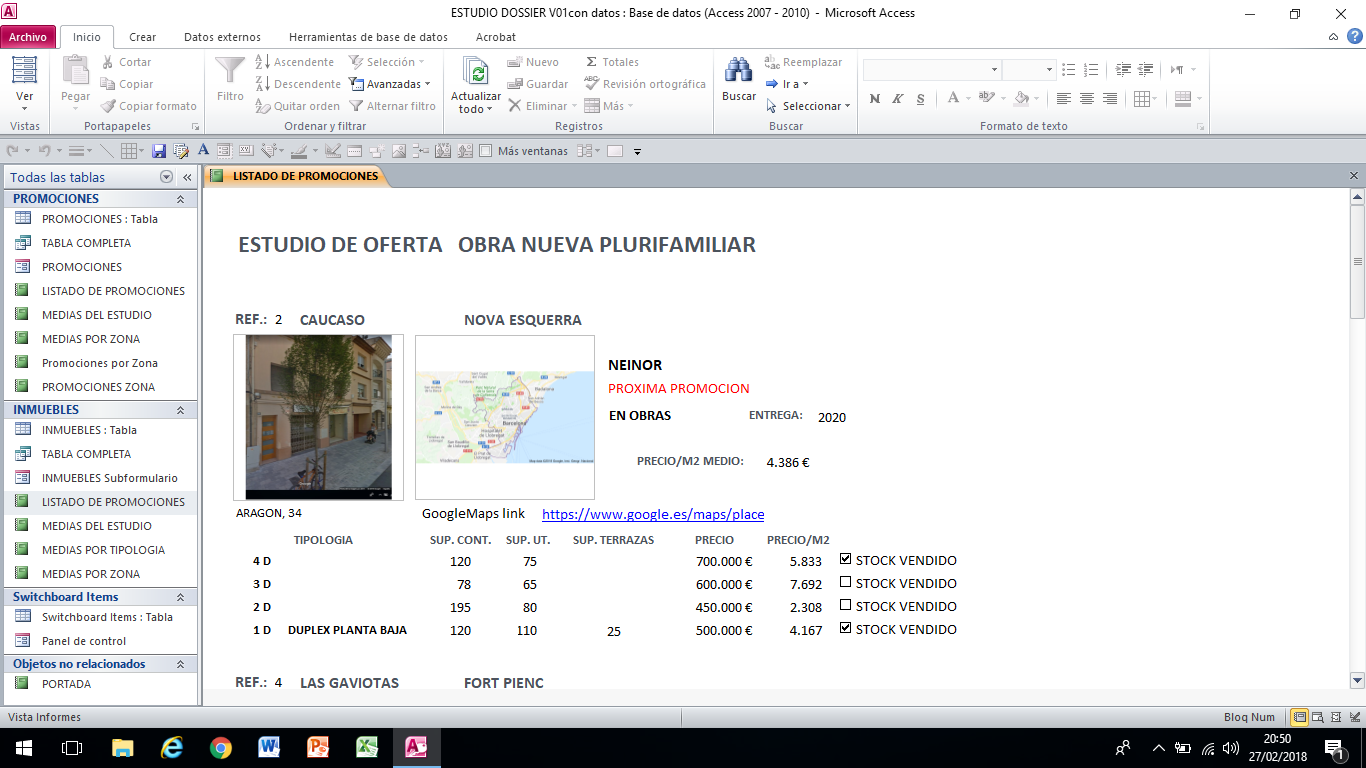This screenshot has height=768, width=1366.
Task: Toggle STOCK VENDIDO checkbox for 4 D row
Action: tap(846, 560)
